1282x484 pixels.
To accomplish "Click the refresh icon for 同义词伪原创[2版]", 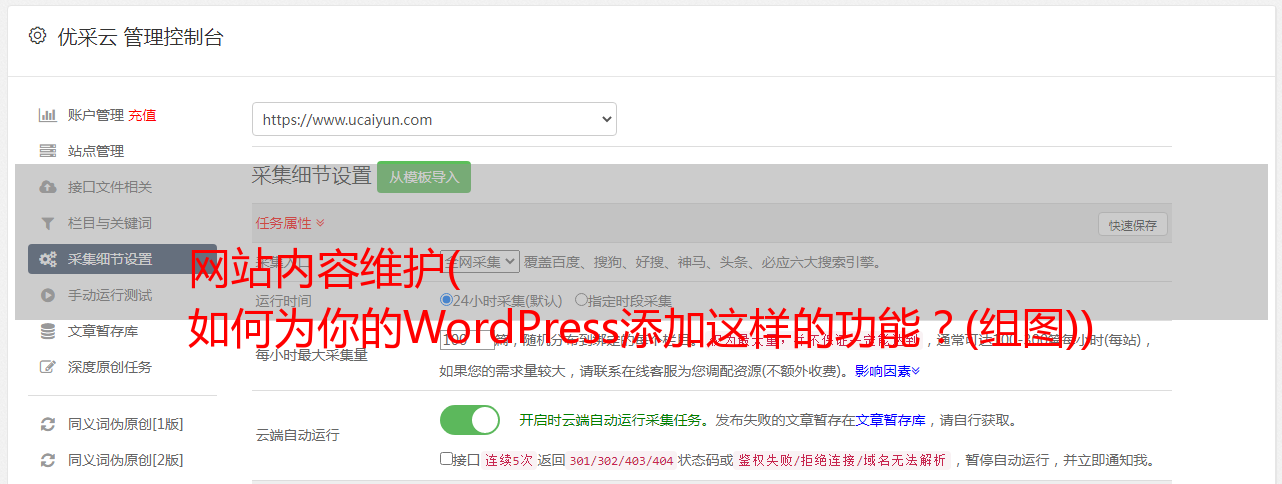I will tap(47, 460).
